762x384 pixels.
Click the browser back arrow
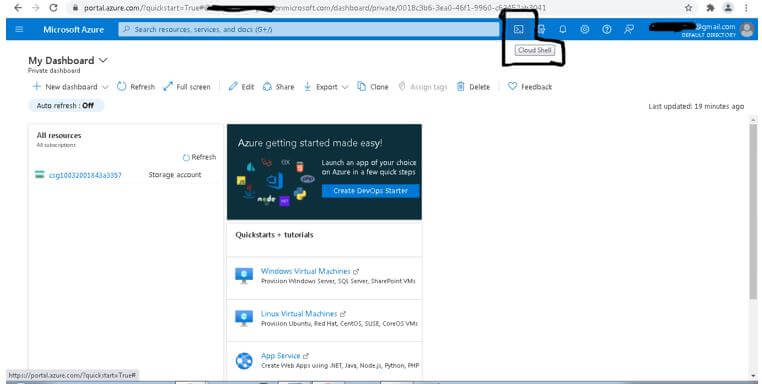click(x=18, y=8)
